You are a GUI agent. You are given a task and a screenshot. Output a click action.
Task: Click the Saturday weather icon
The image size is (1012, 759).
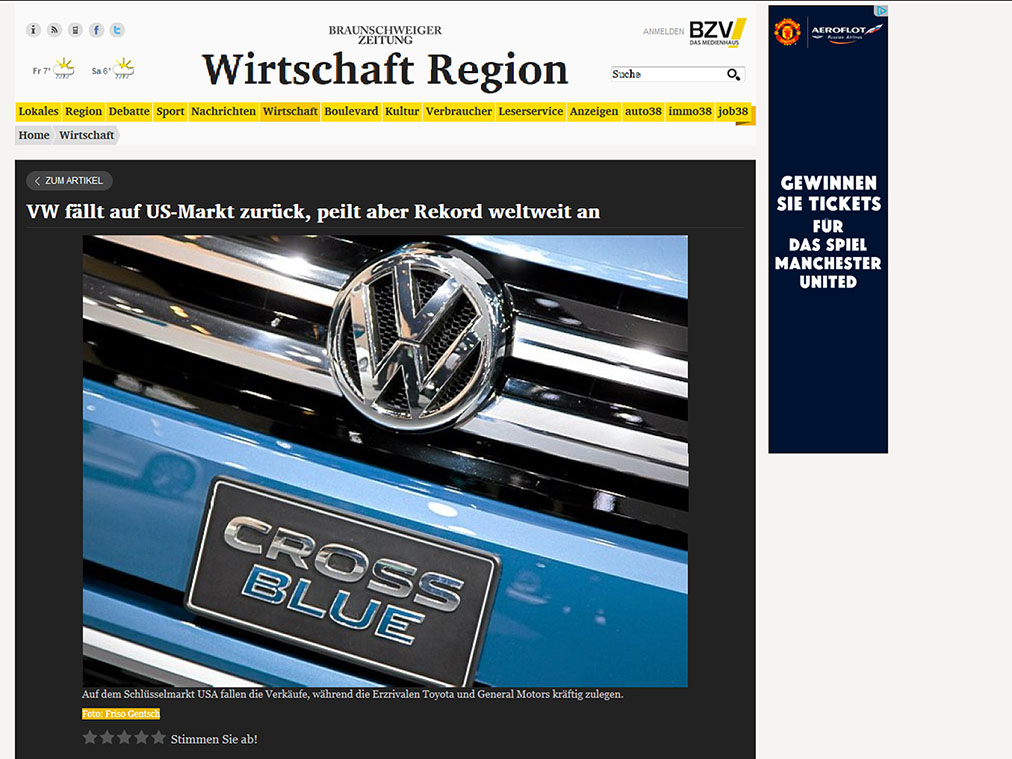point(123,68)
